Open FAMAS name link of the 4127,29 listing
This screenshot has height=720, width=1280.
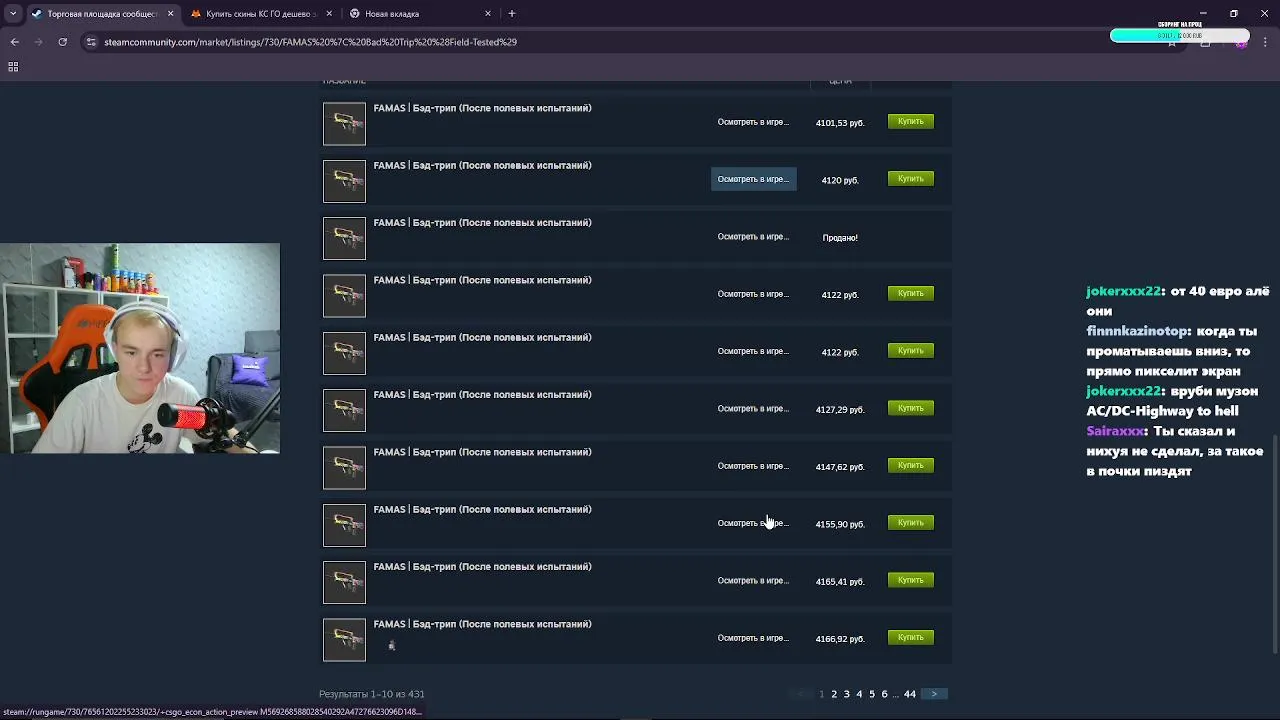(x=482, y=394)
